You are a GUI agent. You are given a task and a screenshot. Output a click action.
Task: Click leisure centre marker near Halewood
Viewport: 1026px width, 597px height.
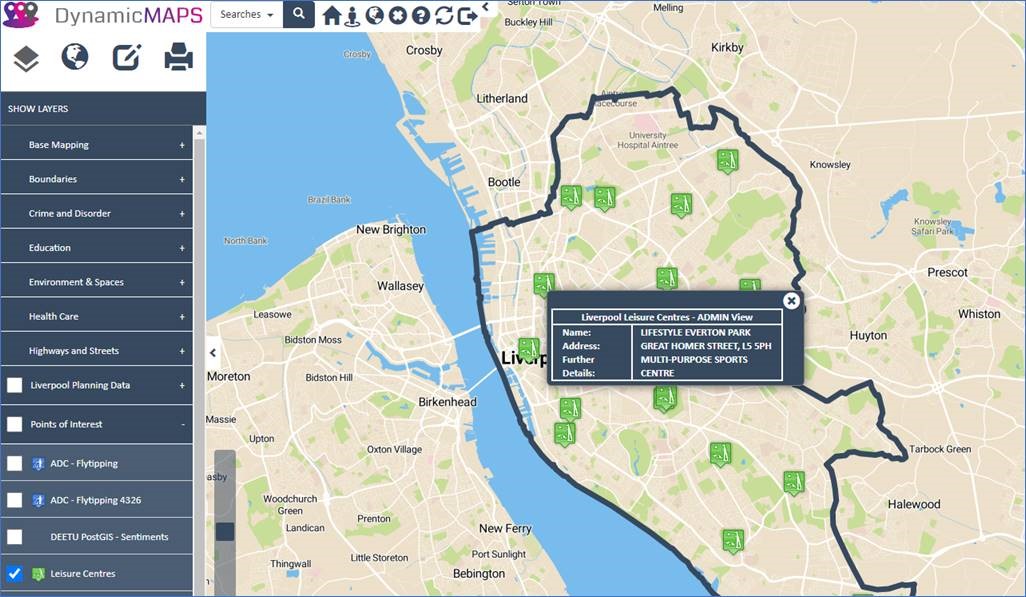794,482
